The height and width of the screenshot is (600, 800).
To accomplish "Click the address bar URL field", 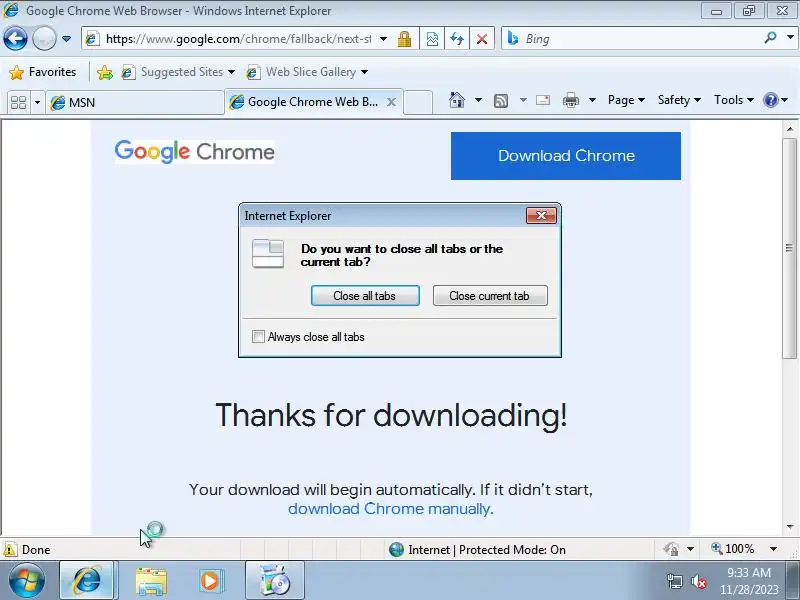I will [x=238, y=39].
